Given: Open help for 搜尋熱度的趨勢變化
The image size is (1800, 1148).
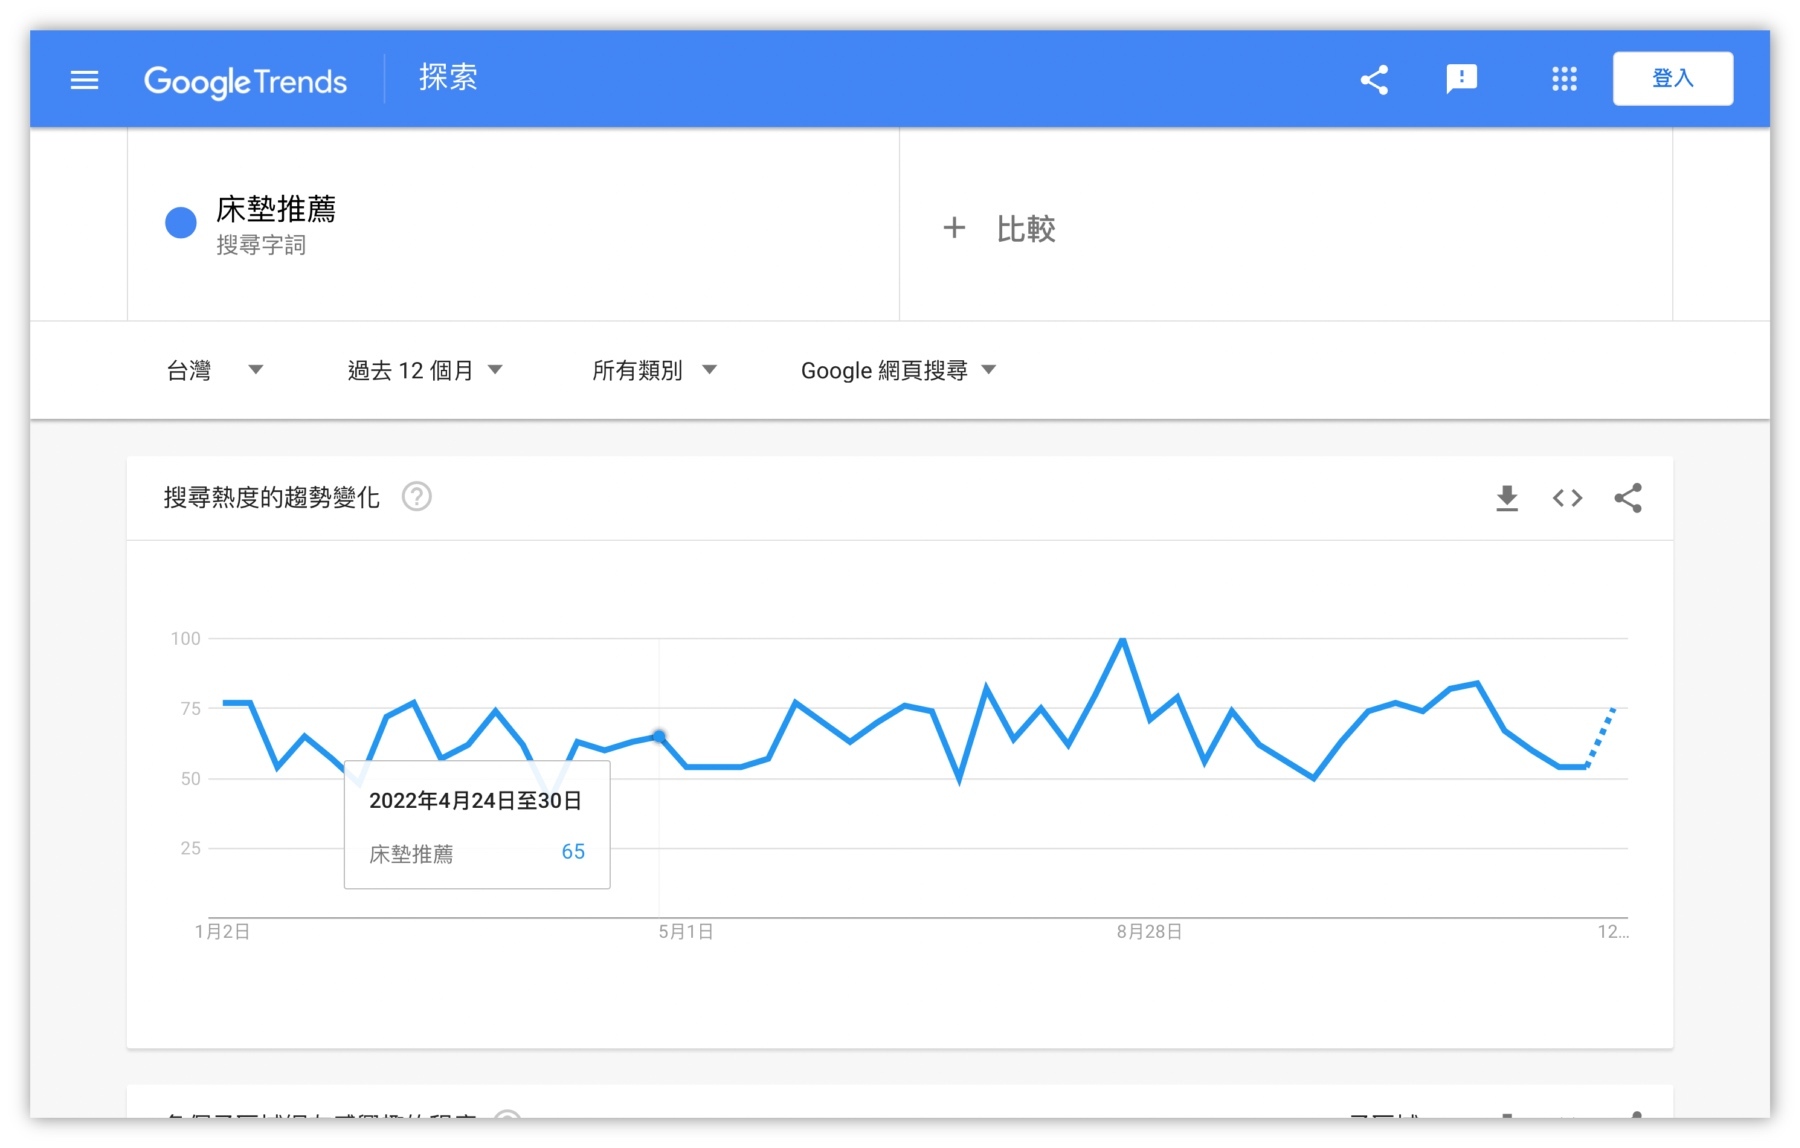Looking at the screenshot, I should [x=416, y=497].
